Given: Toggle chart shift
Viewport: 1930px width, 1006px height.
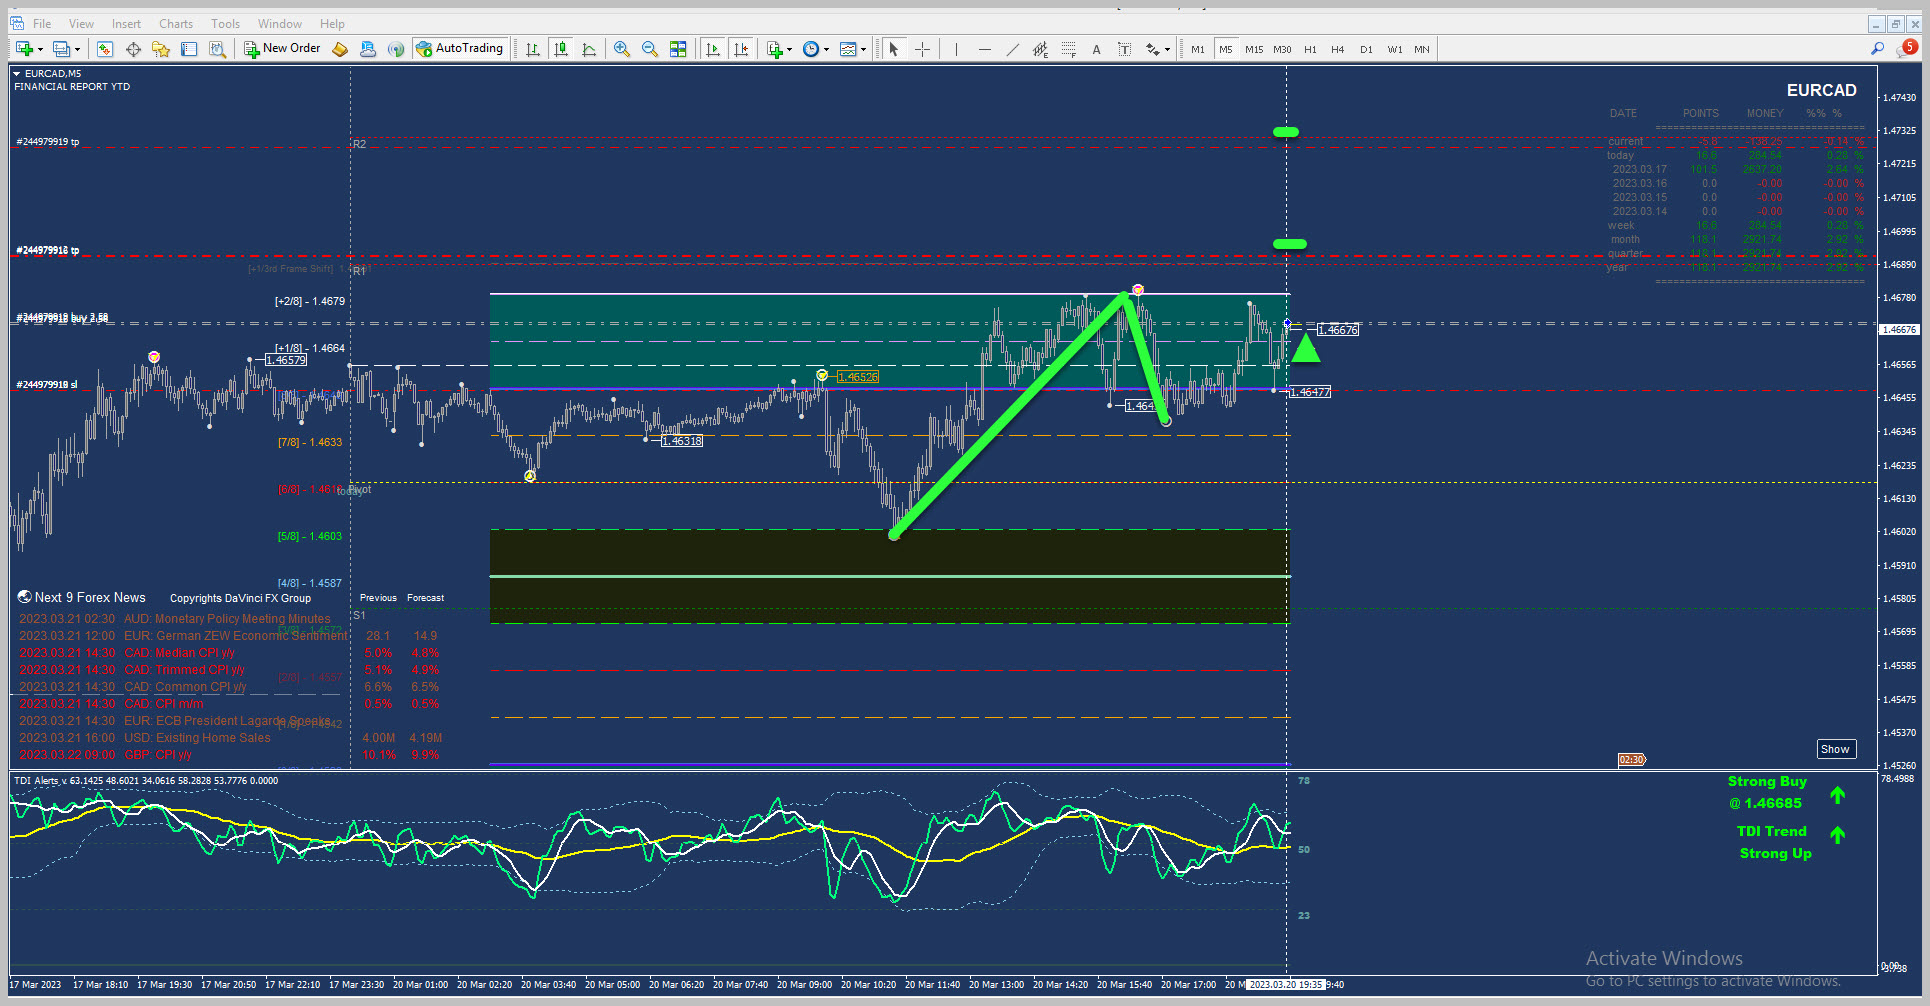Looking at the screenshot, I should point(741,49).
